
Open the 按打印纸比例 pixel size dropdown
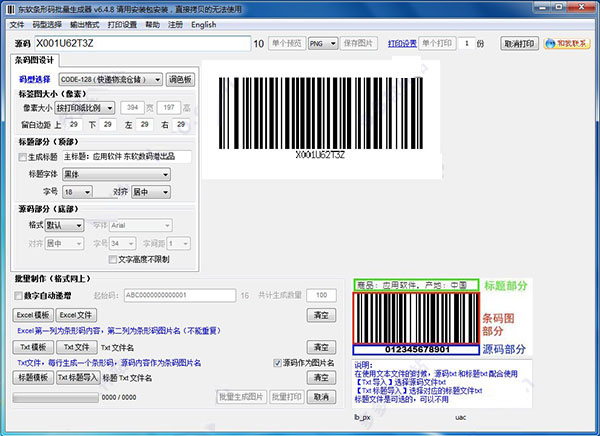[x=83, y=106]
